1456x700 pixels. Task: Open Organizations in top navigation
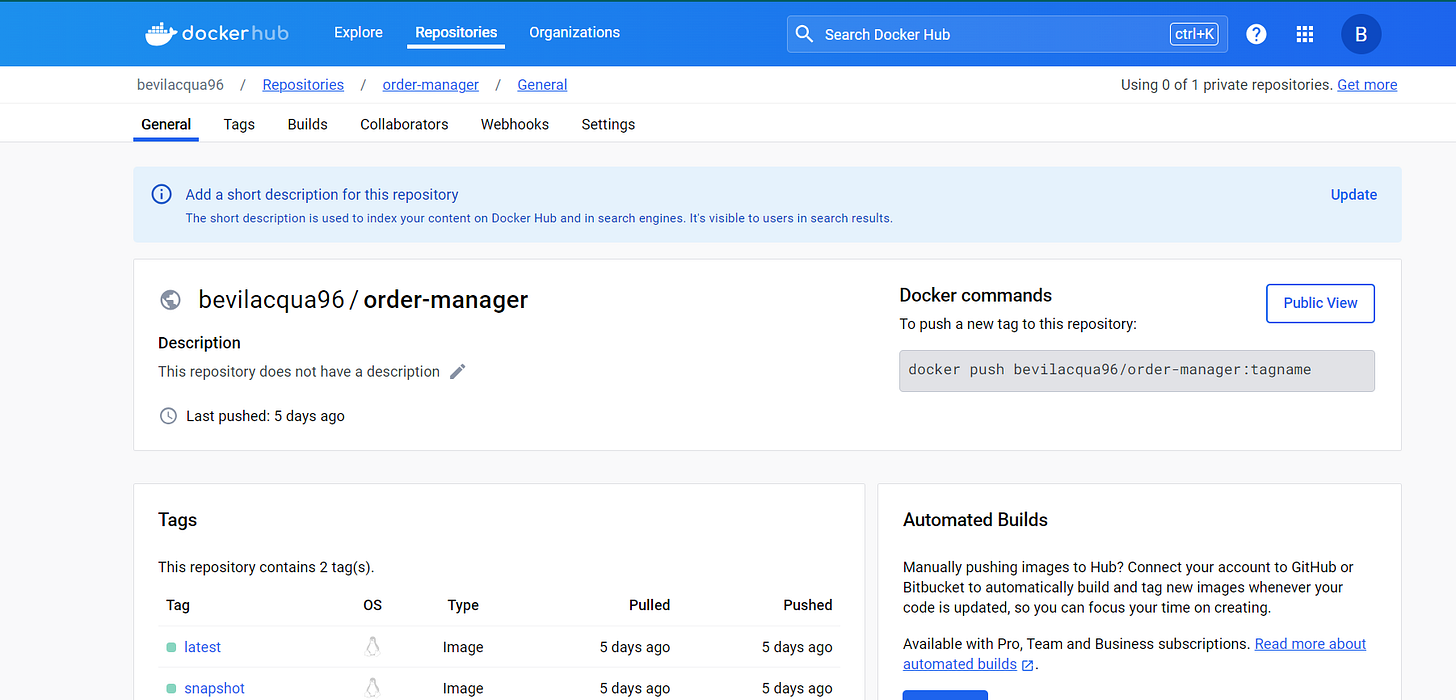574,32
